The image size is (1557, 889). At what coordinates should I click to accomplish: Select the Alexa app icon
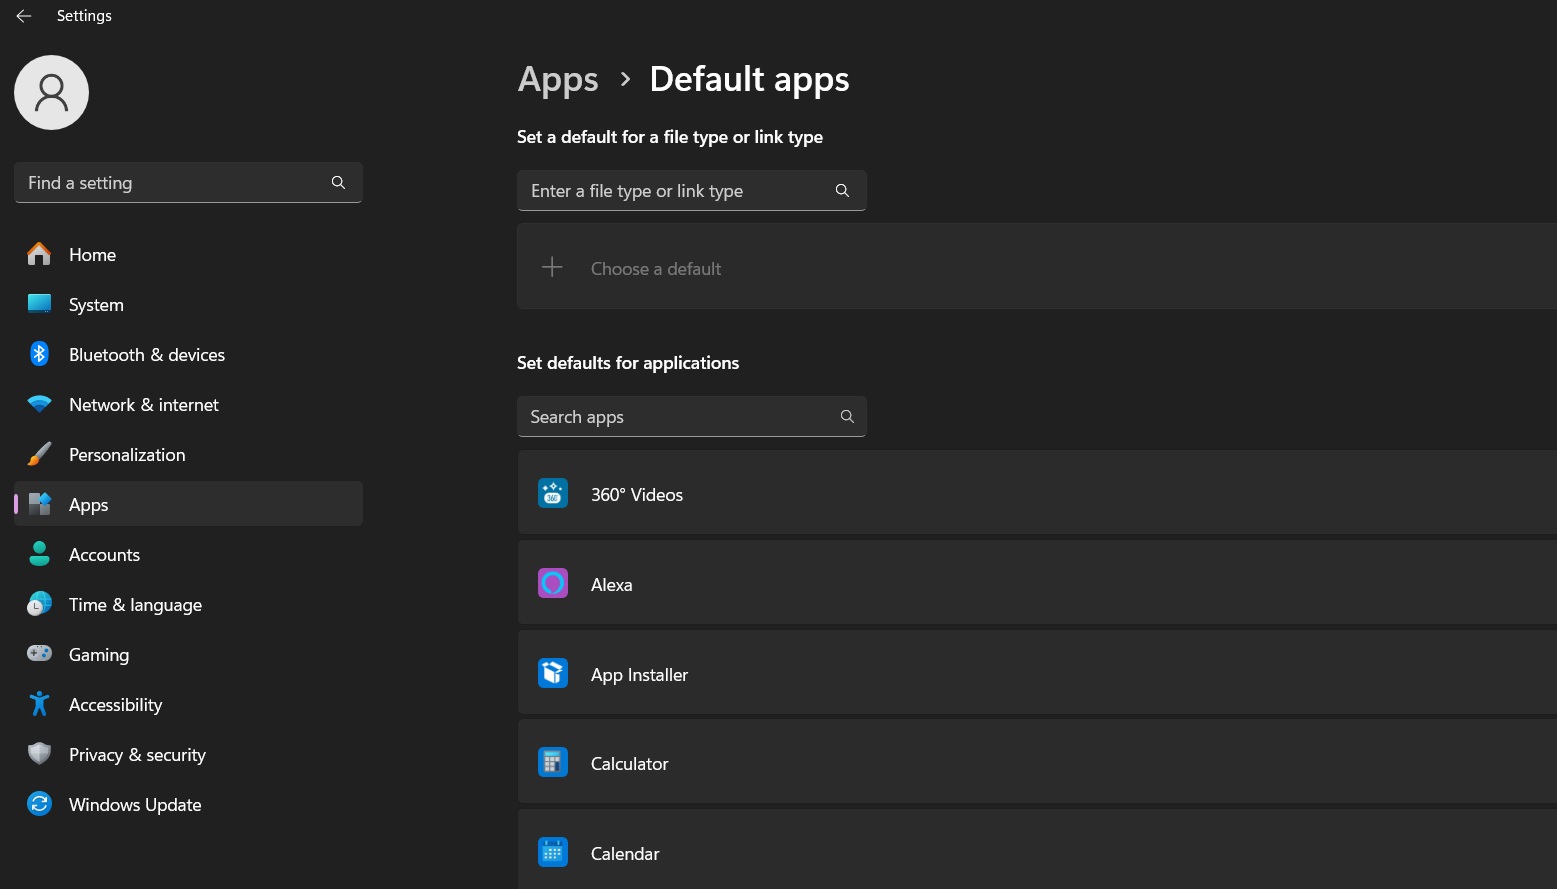coord(553,583)
